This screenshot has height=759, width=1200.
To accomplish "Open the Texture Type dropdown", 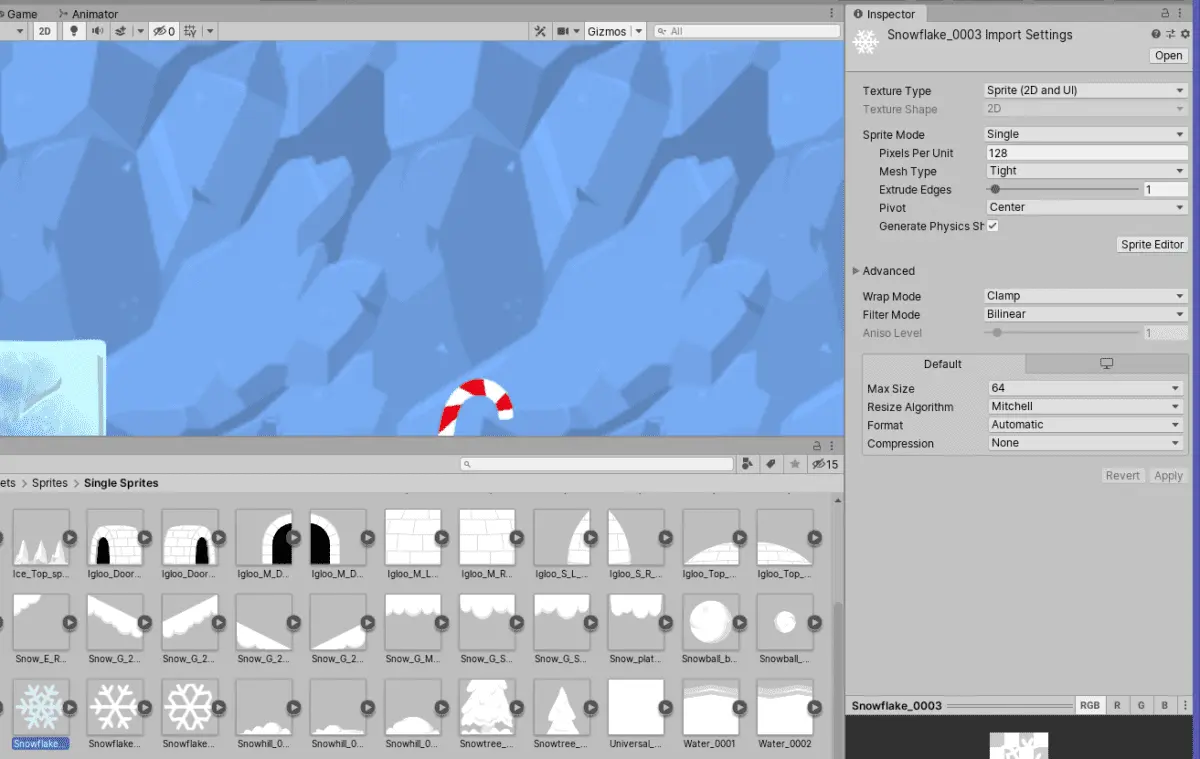I will tap(1084, 89).
